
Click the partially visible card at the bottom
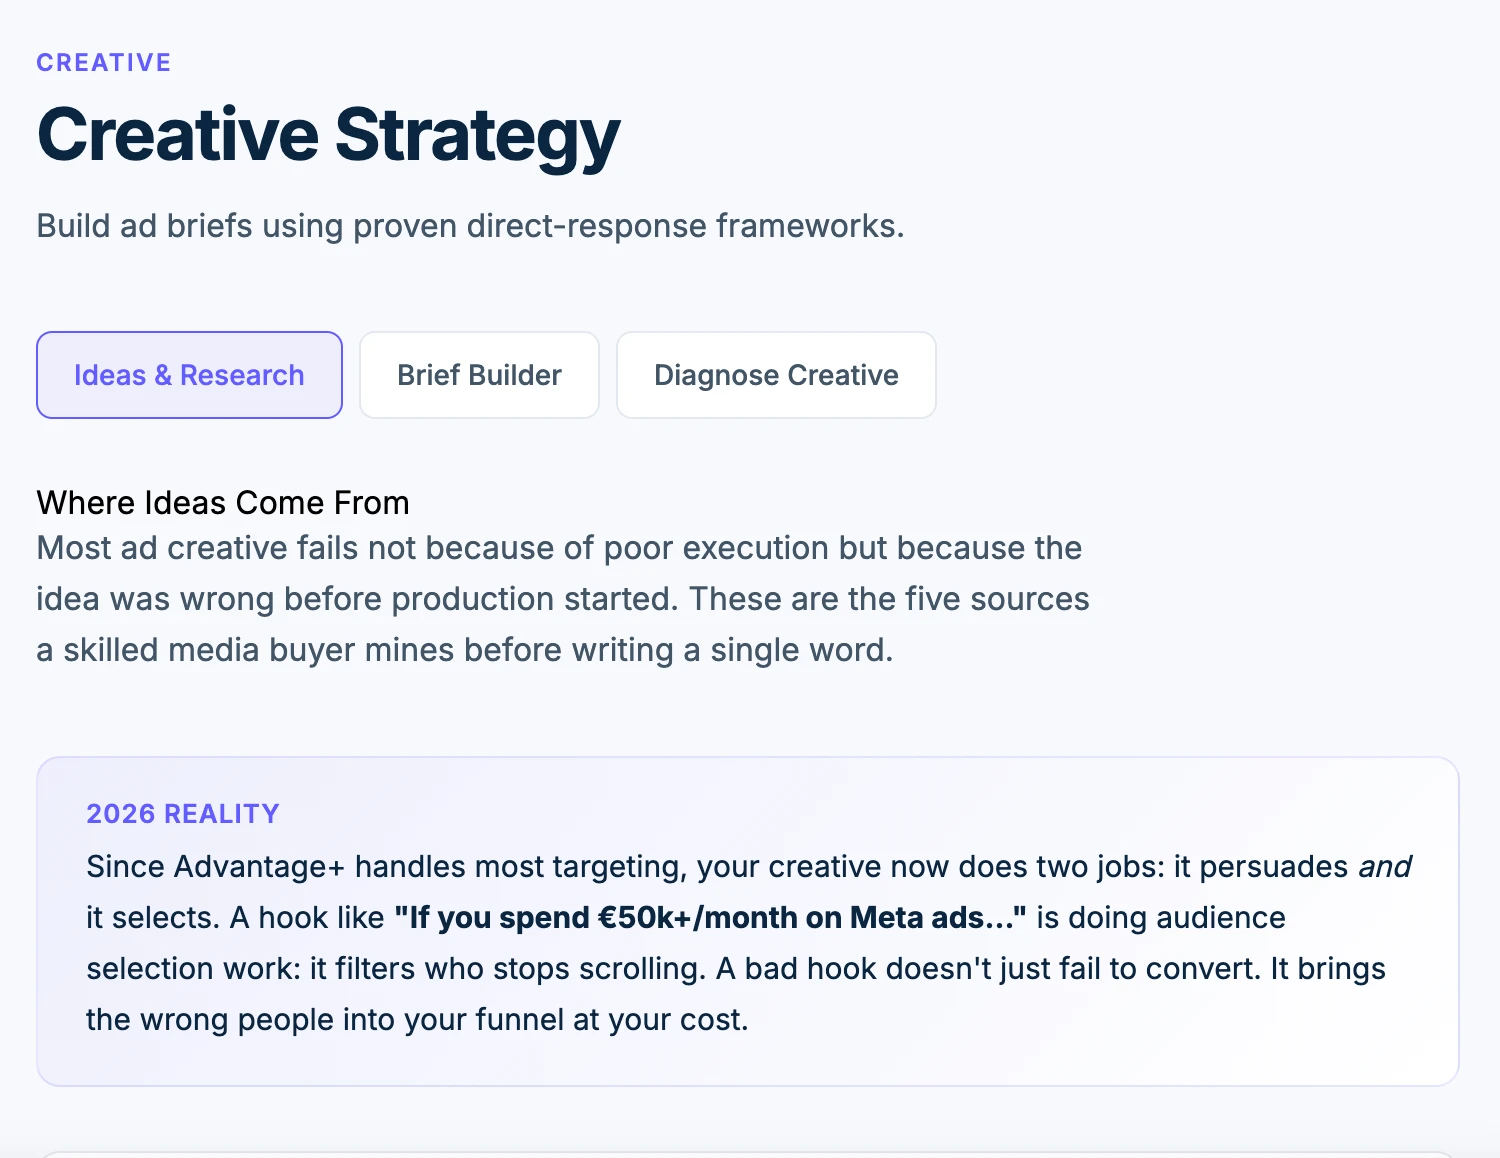(x=748, y=1153)
